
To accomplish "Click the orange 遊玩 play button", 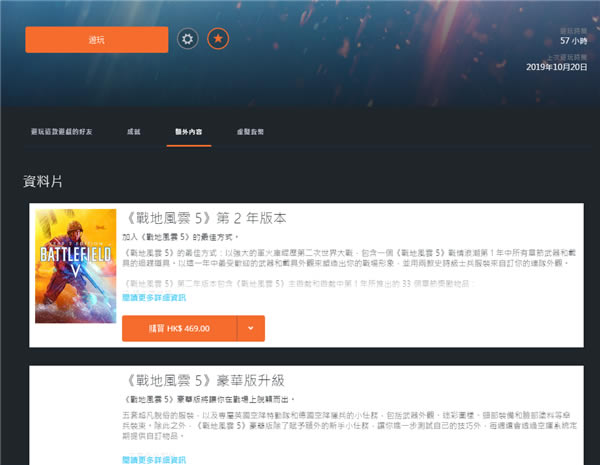I will click(97, 39).
